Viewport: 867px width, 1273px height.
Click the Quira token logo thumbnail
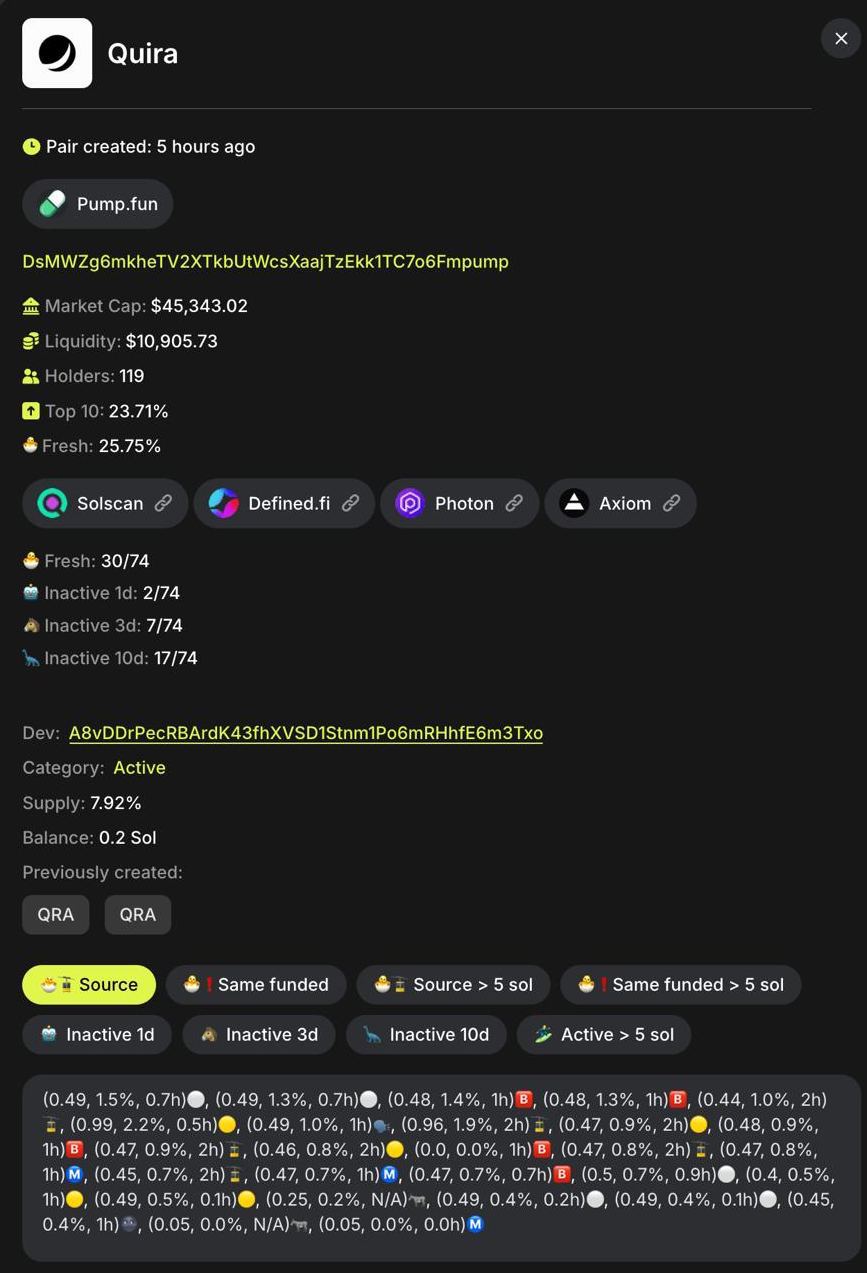click(57, 53)
